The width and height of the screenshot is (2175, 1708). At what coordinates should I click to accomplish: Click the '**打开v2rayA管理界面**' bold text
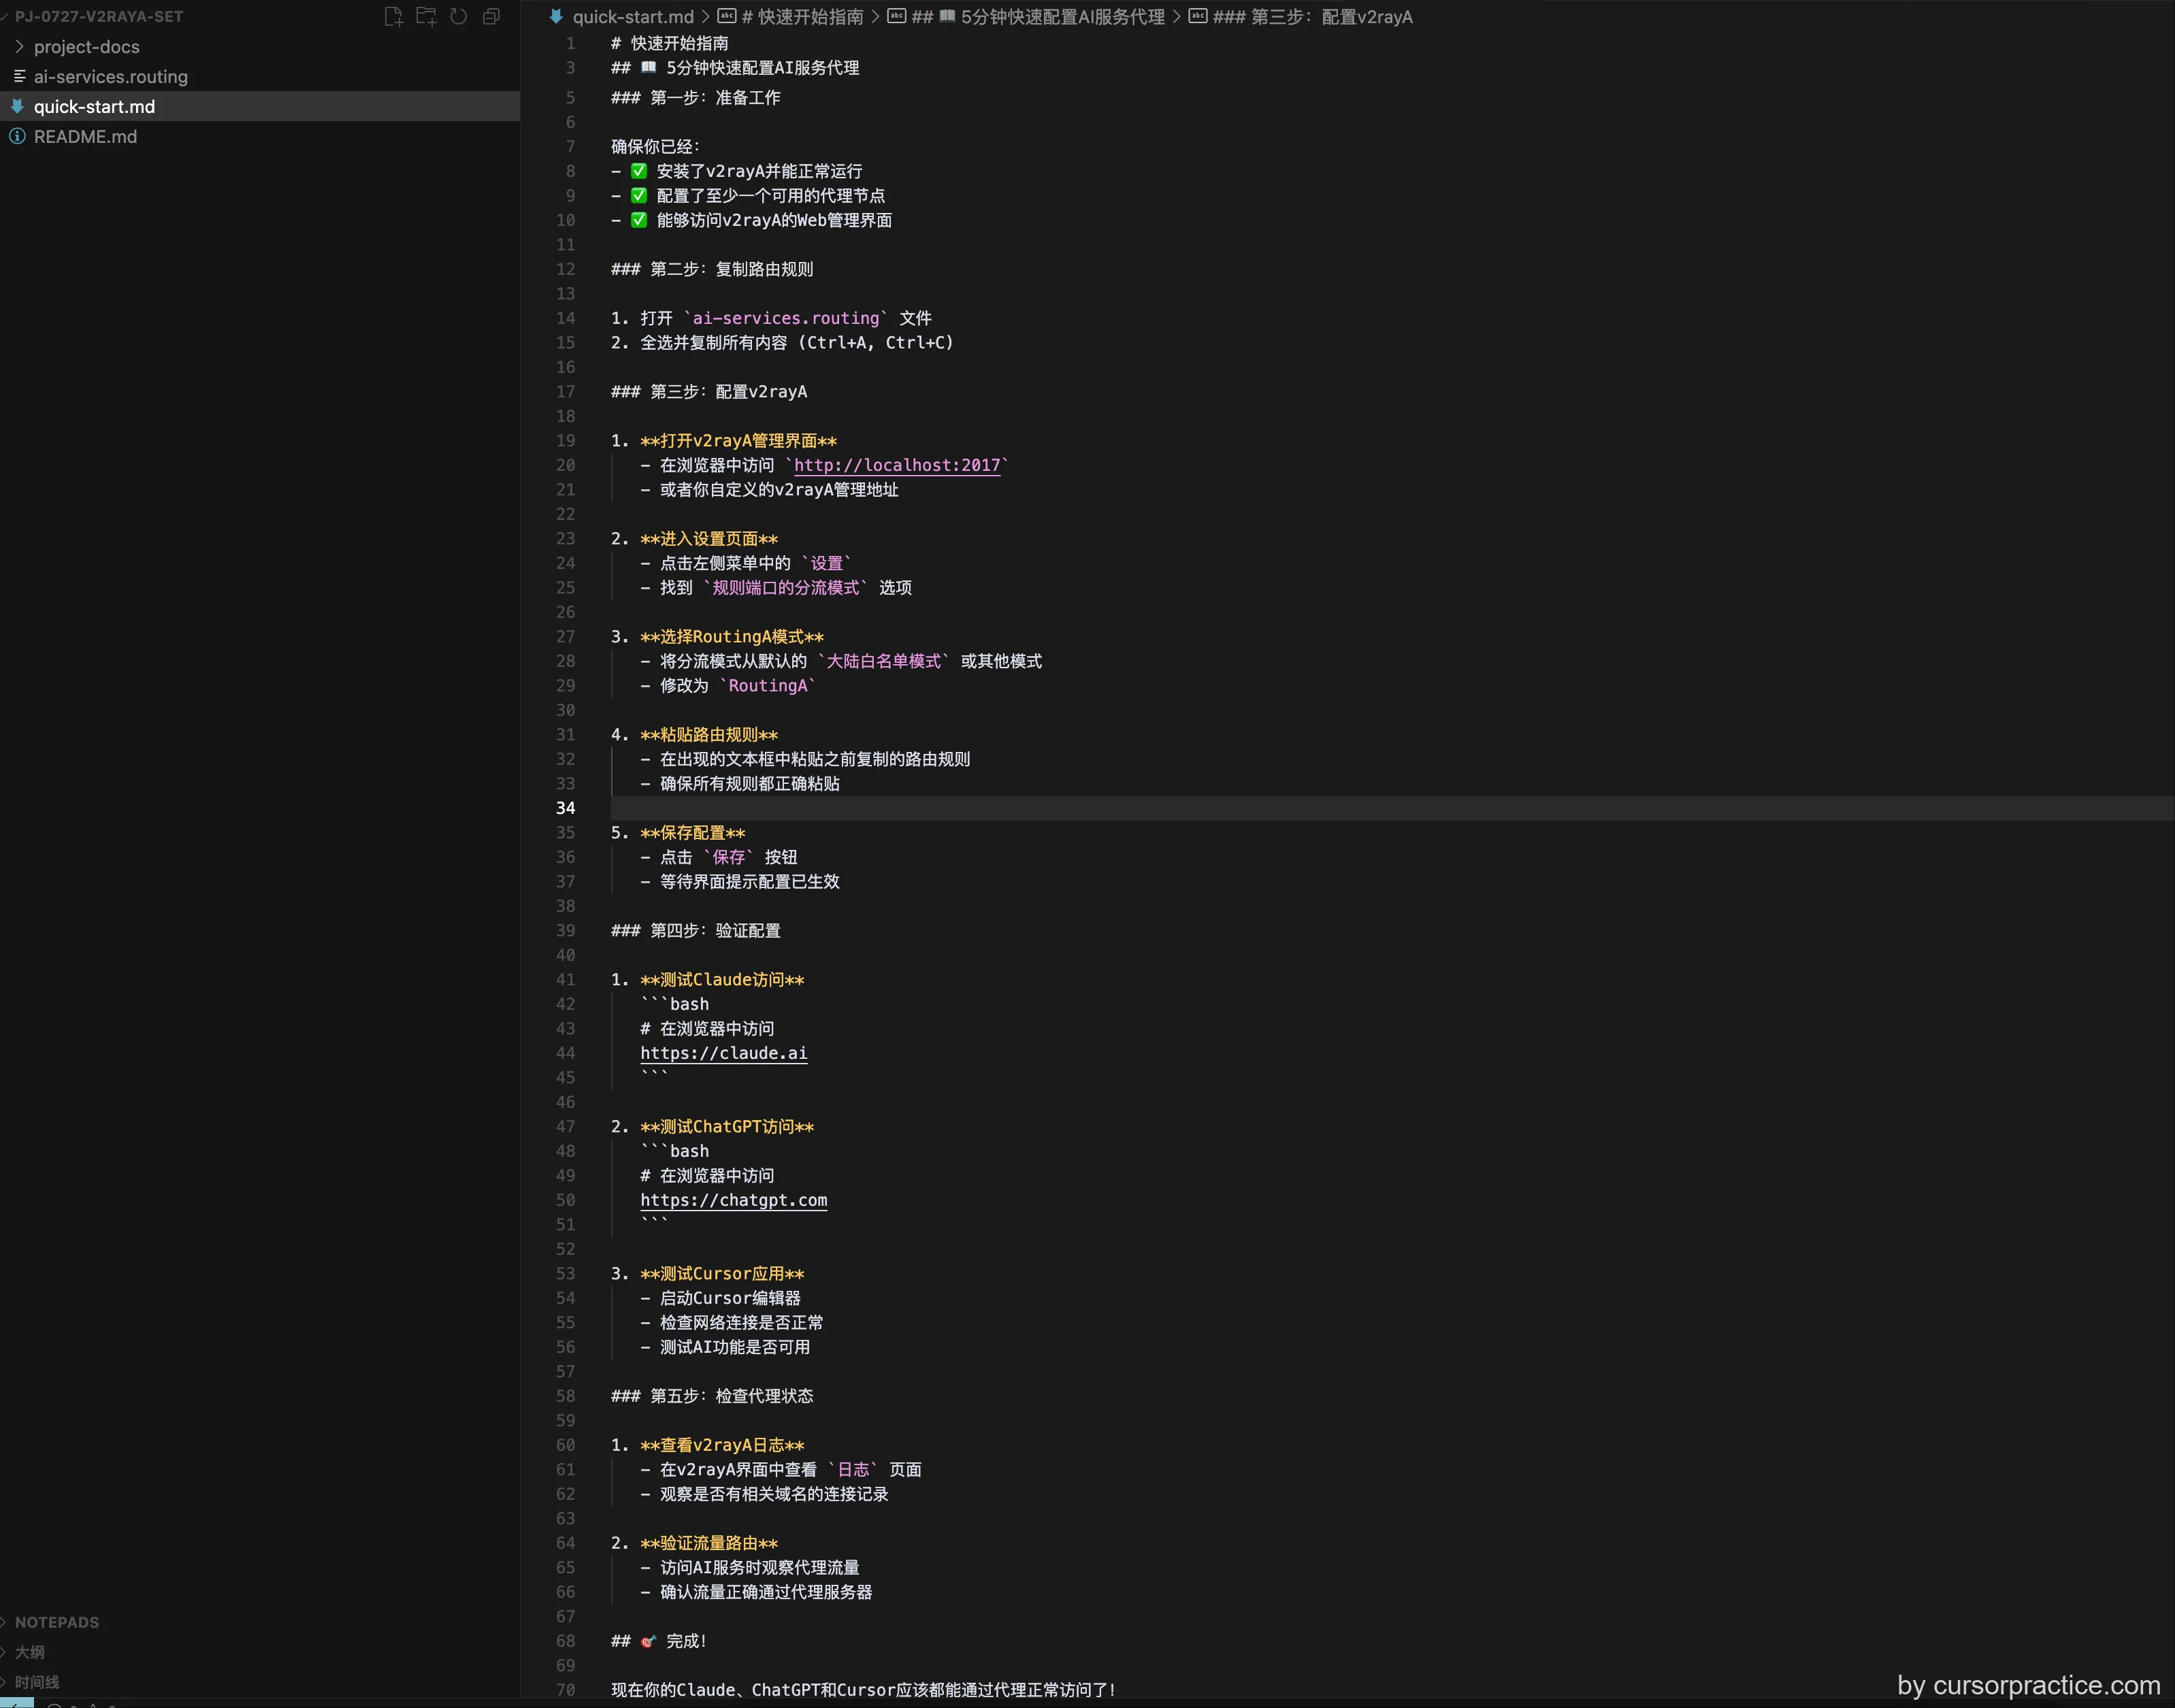tap(739, 440)
